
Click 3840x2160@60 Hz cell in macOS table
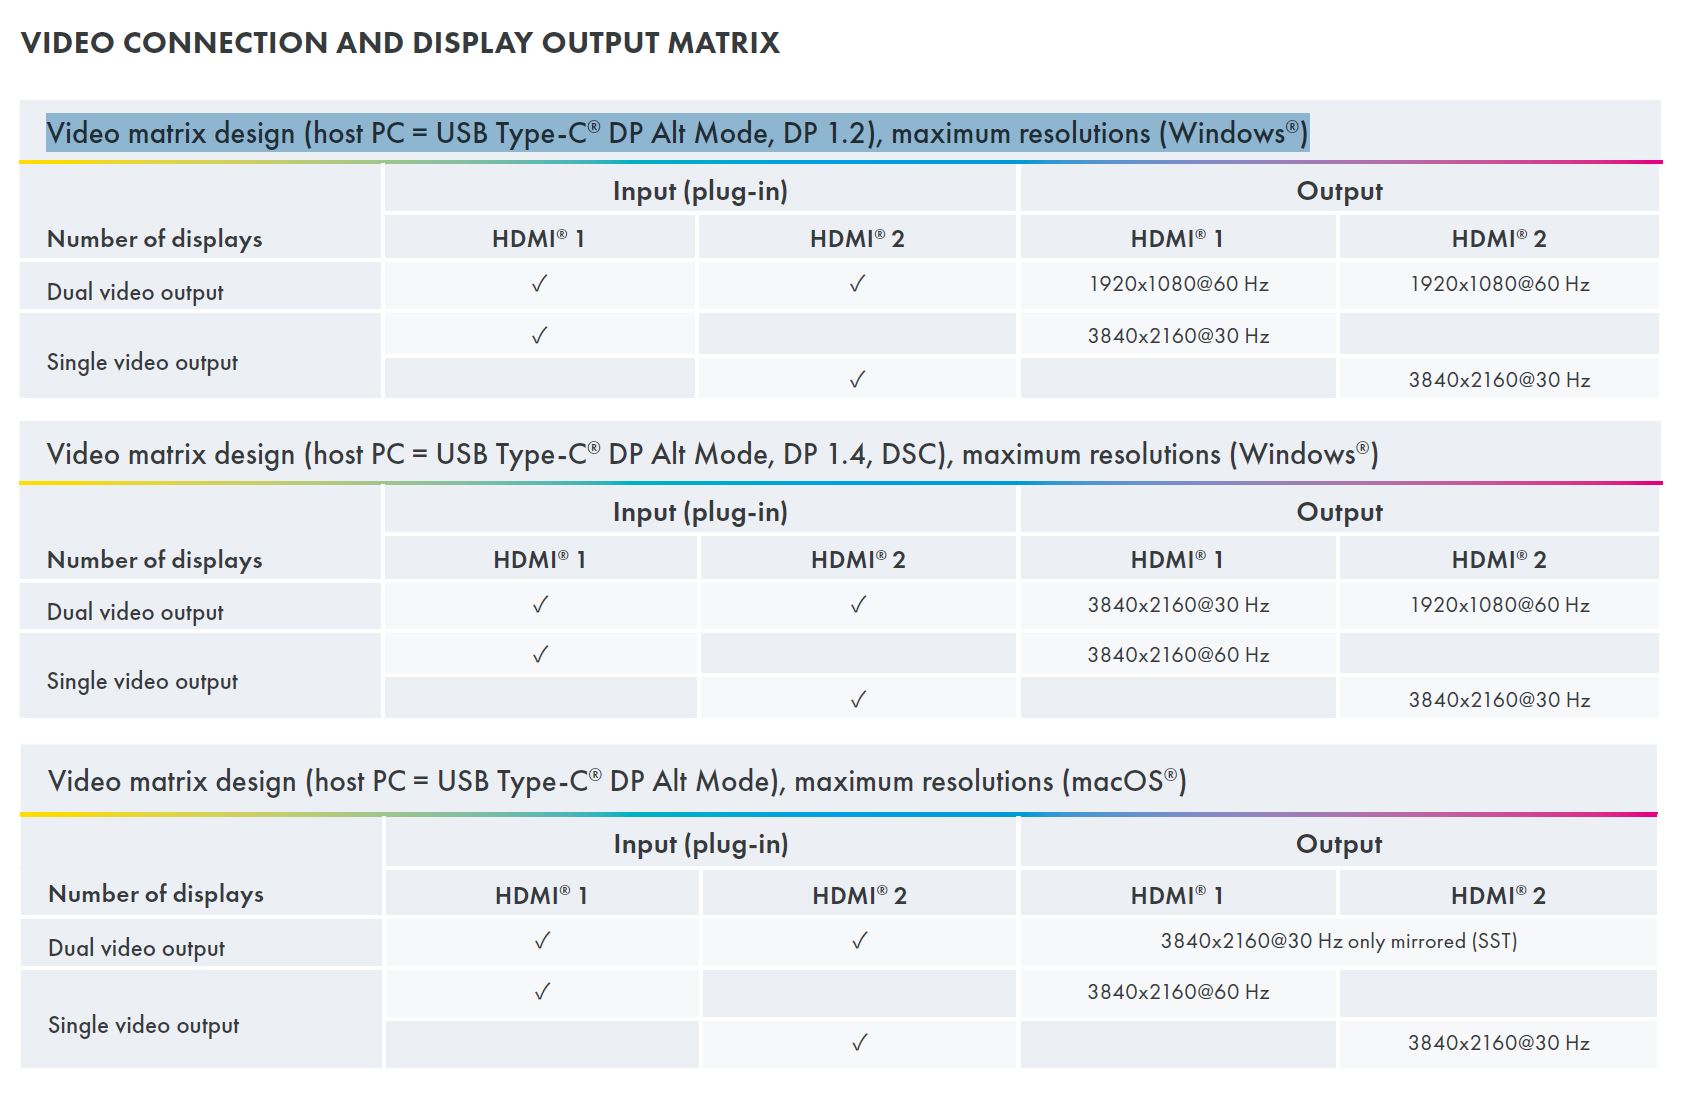pos(1178,992)
